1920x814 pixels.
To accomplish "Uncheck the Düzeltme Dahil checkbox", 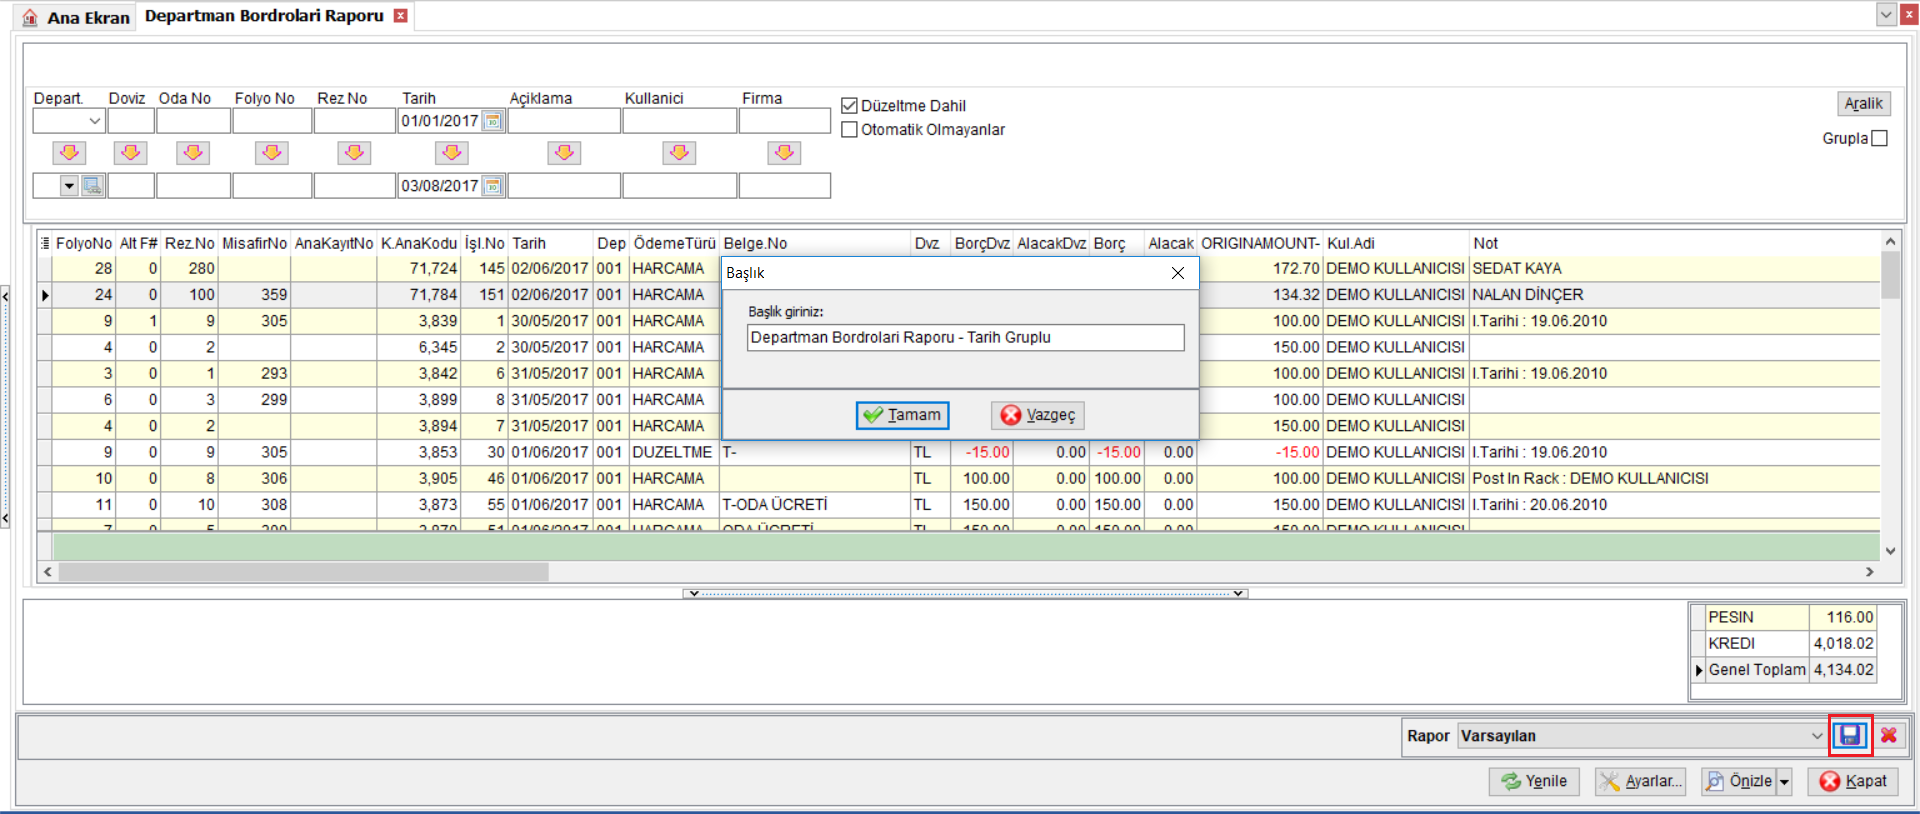I will [x=850, y=105].
